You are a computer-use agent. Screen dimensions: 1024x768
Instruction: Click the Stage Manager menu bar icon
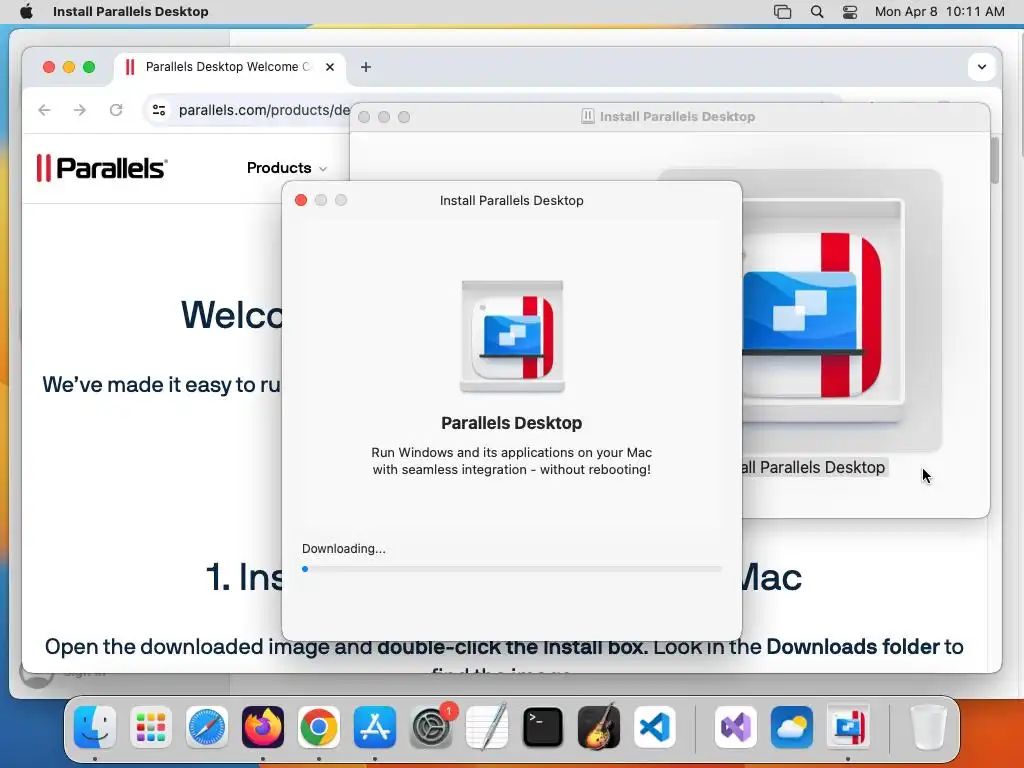[x=782, y=12]
